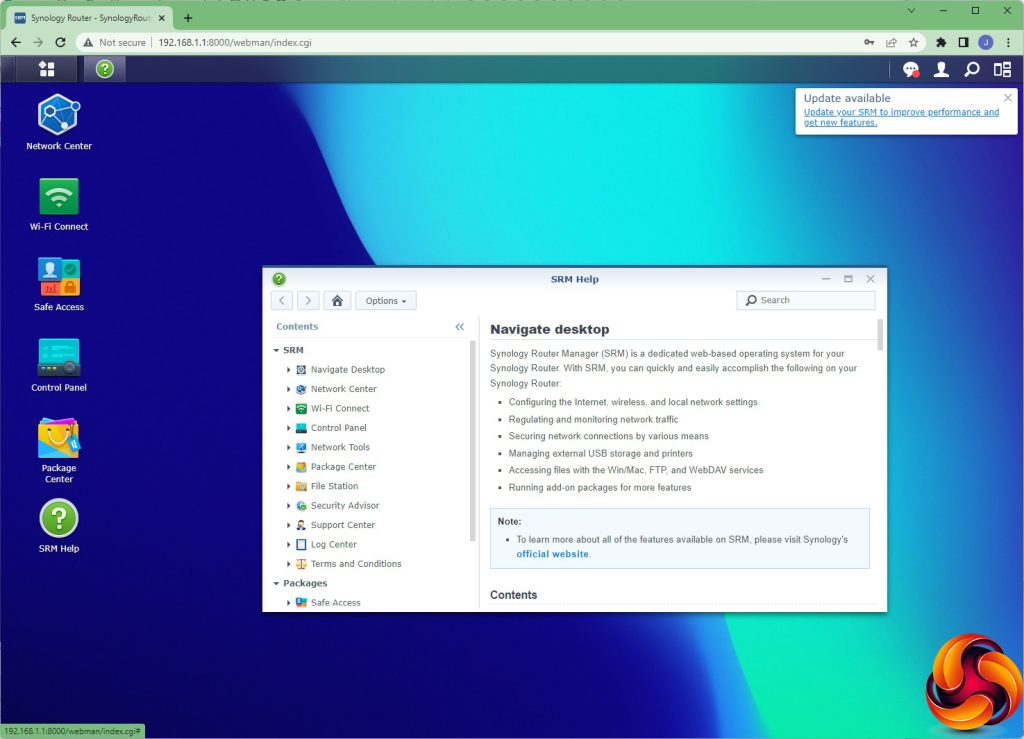1024x739 pixels.
Task: Open Chrome profile avatar
Action: click(x=985, y=42)
